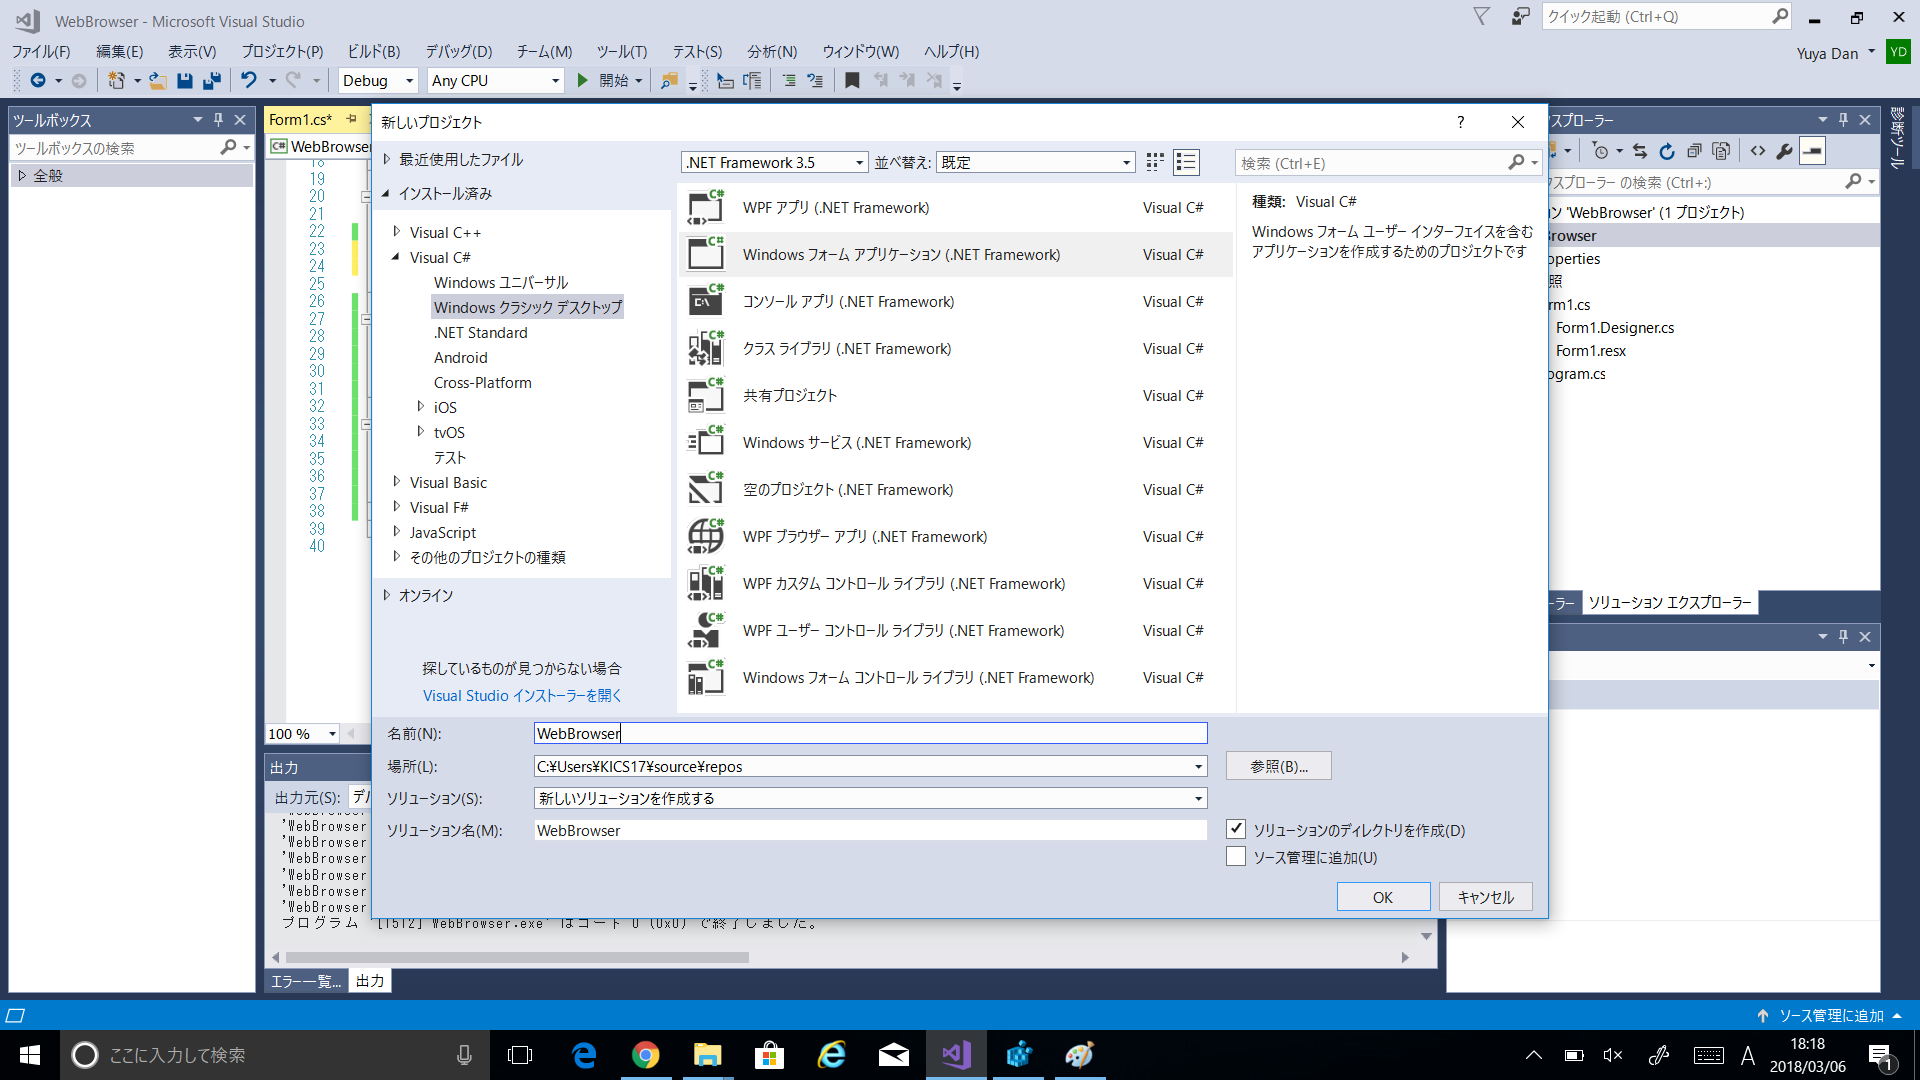Image resolution: width=1920 pixels, height=1080 pixels.
Task: Click the project name input field
Action: pyautogui.click(x=870, y=733)
